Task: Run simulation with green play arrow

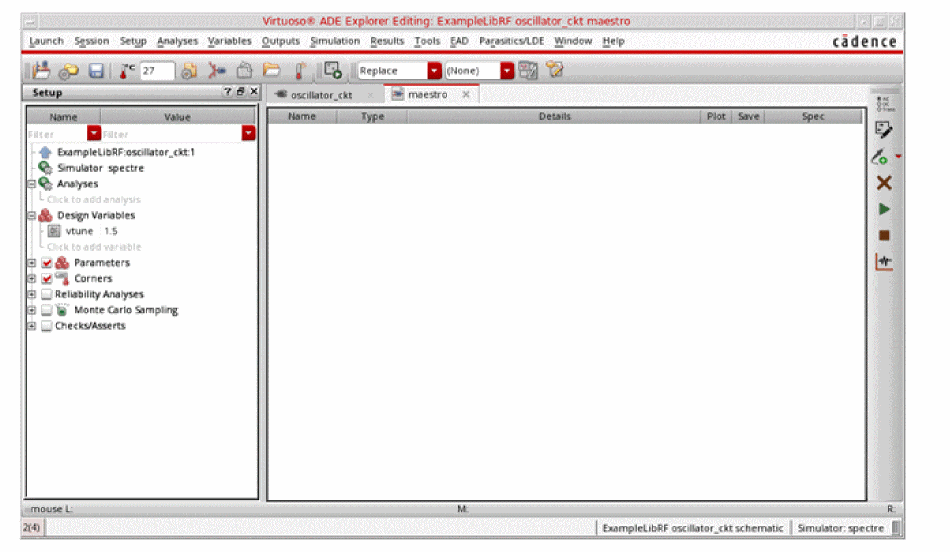Action: point(884,209)
